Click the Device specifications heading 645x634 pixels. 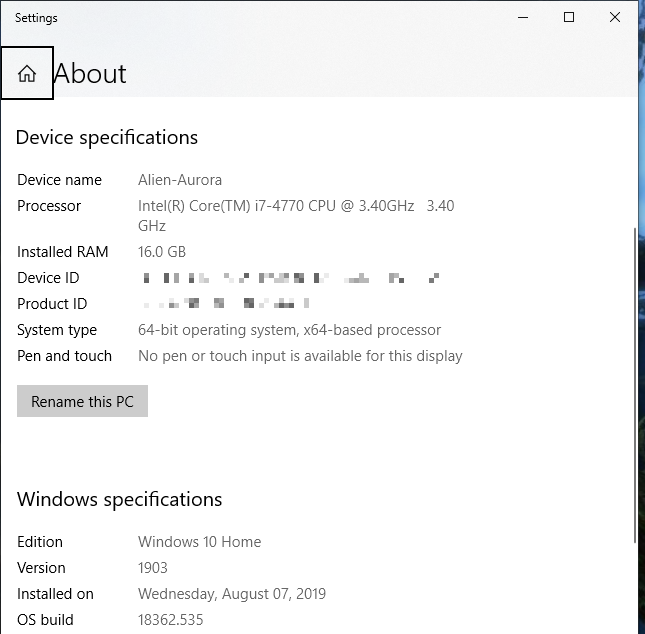[x=107, y=137]
